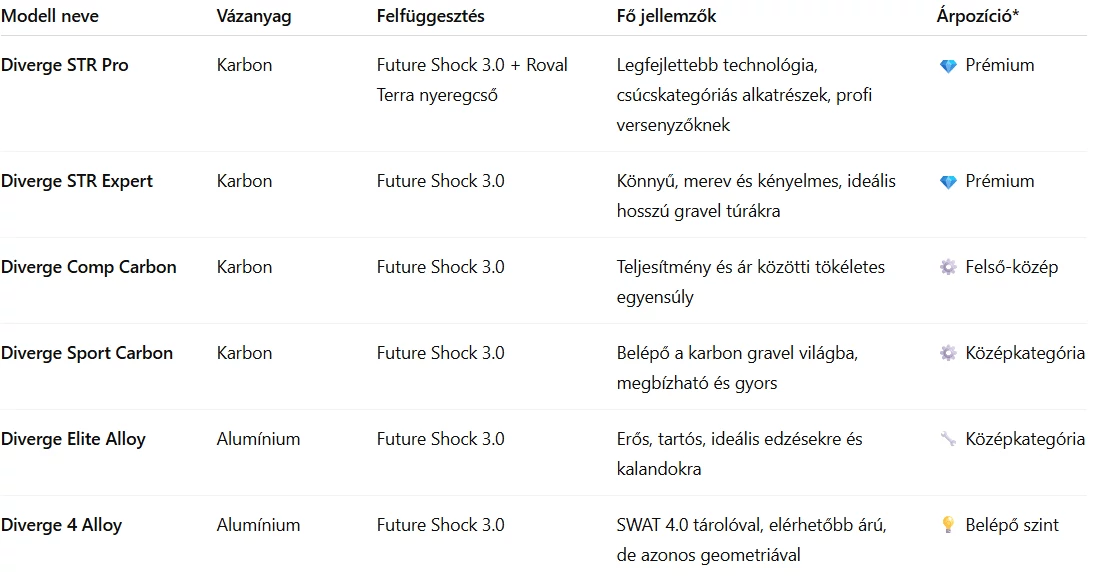Click the Diverge Comp Carbon model name
The width and height of the screenshot is (1096, 577).
click(x=89, y=268)
